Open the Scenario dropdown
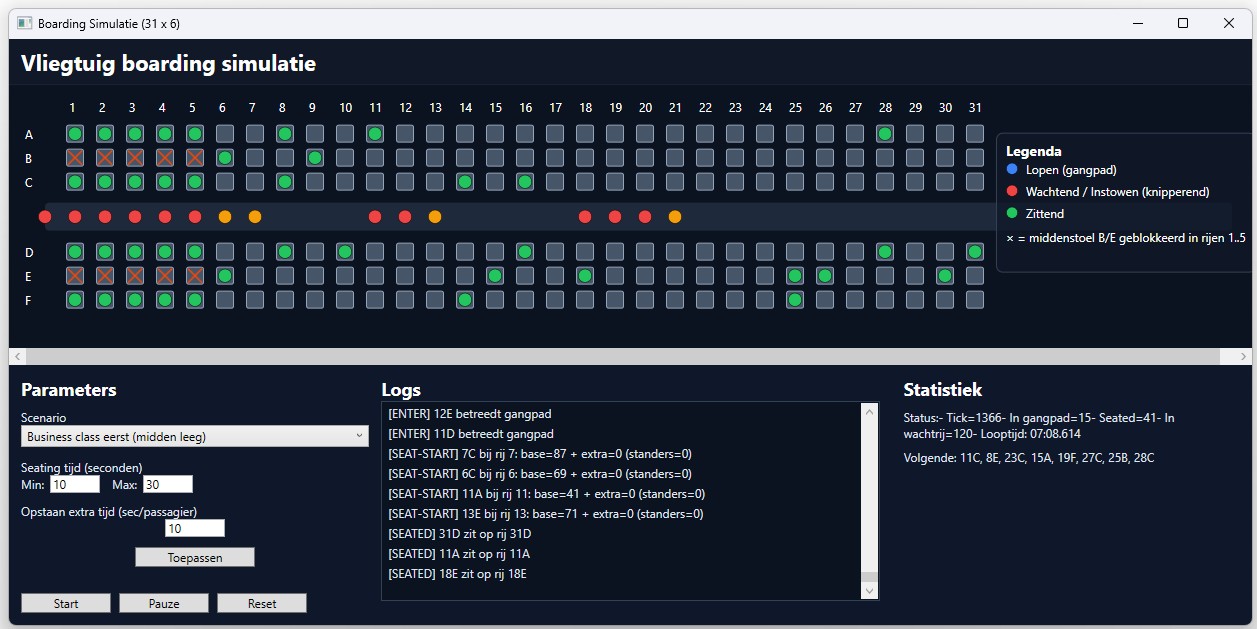 pyautogui.click(x=195, y=436)
